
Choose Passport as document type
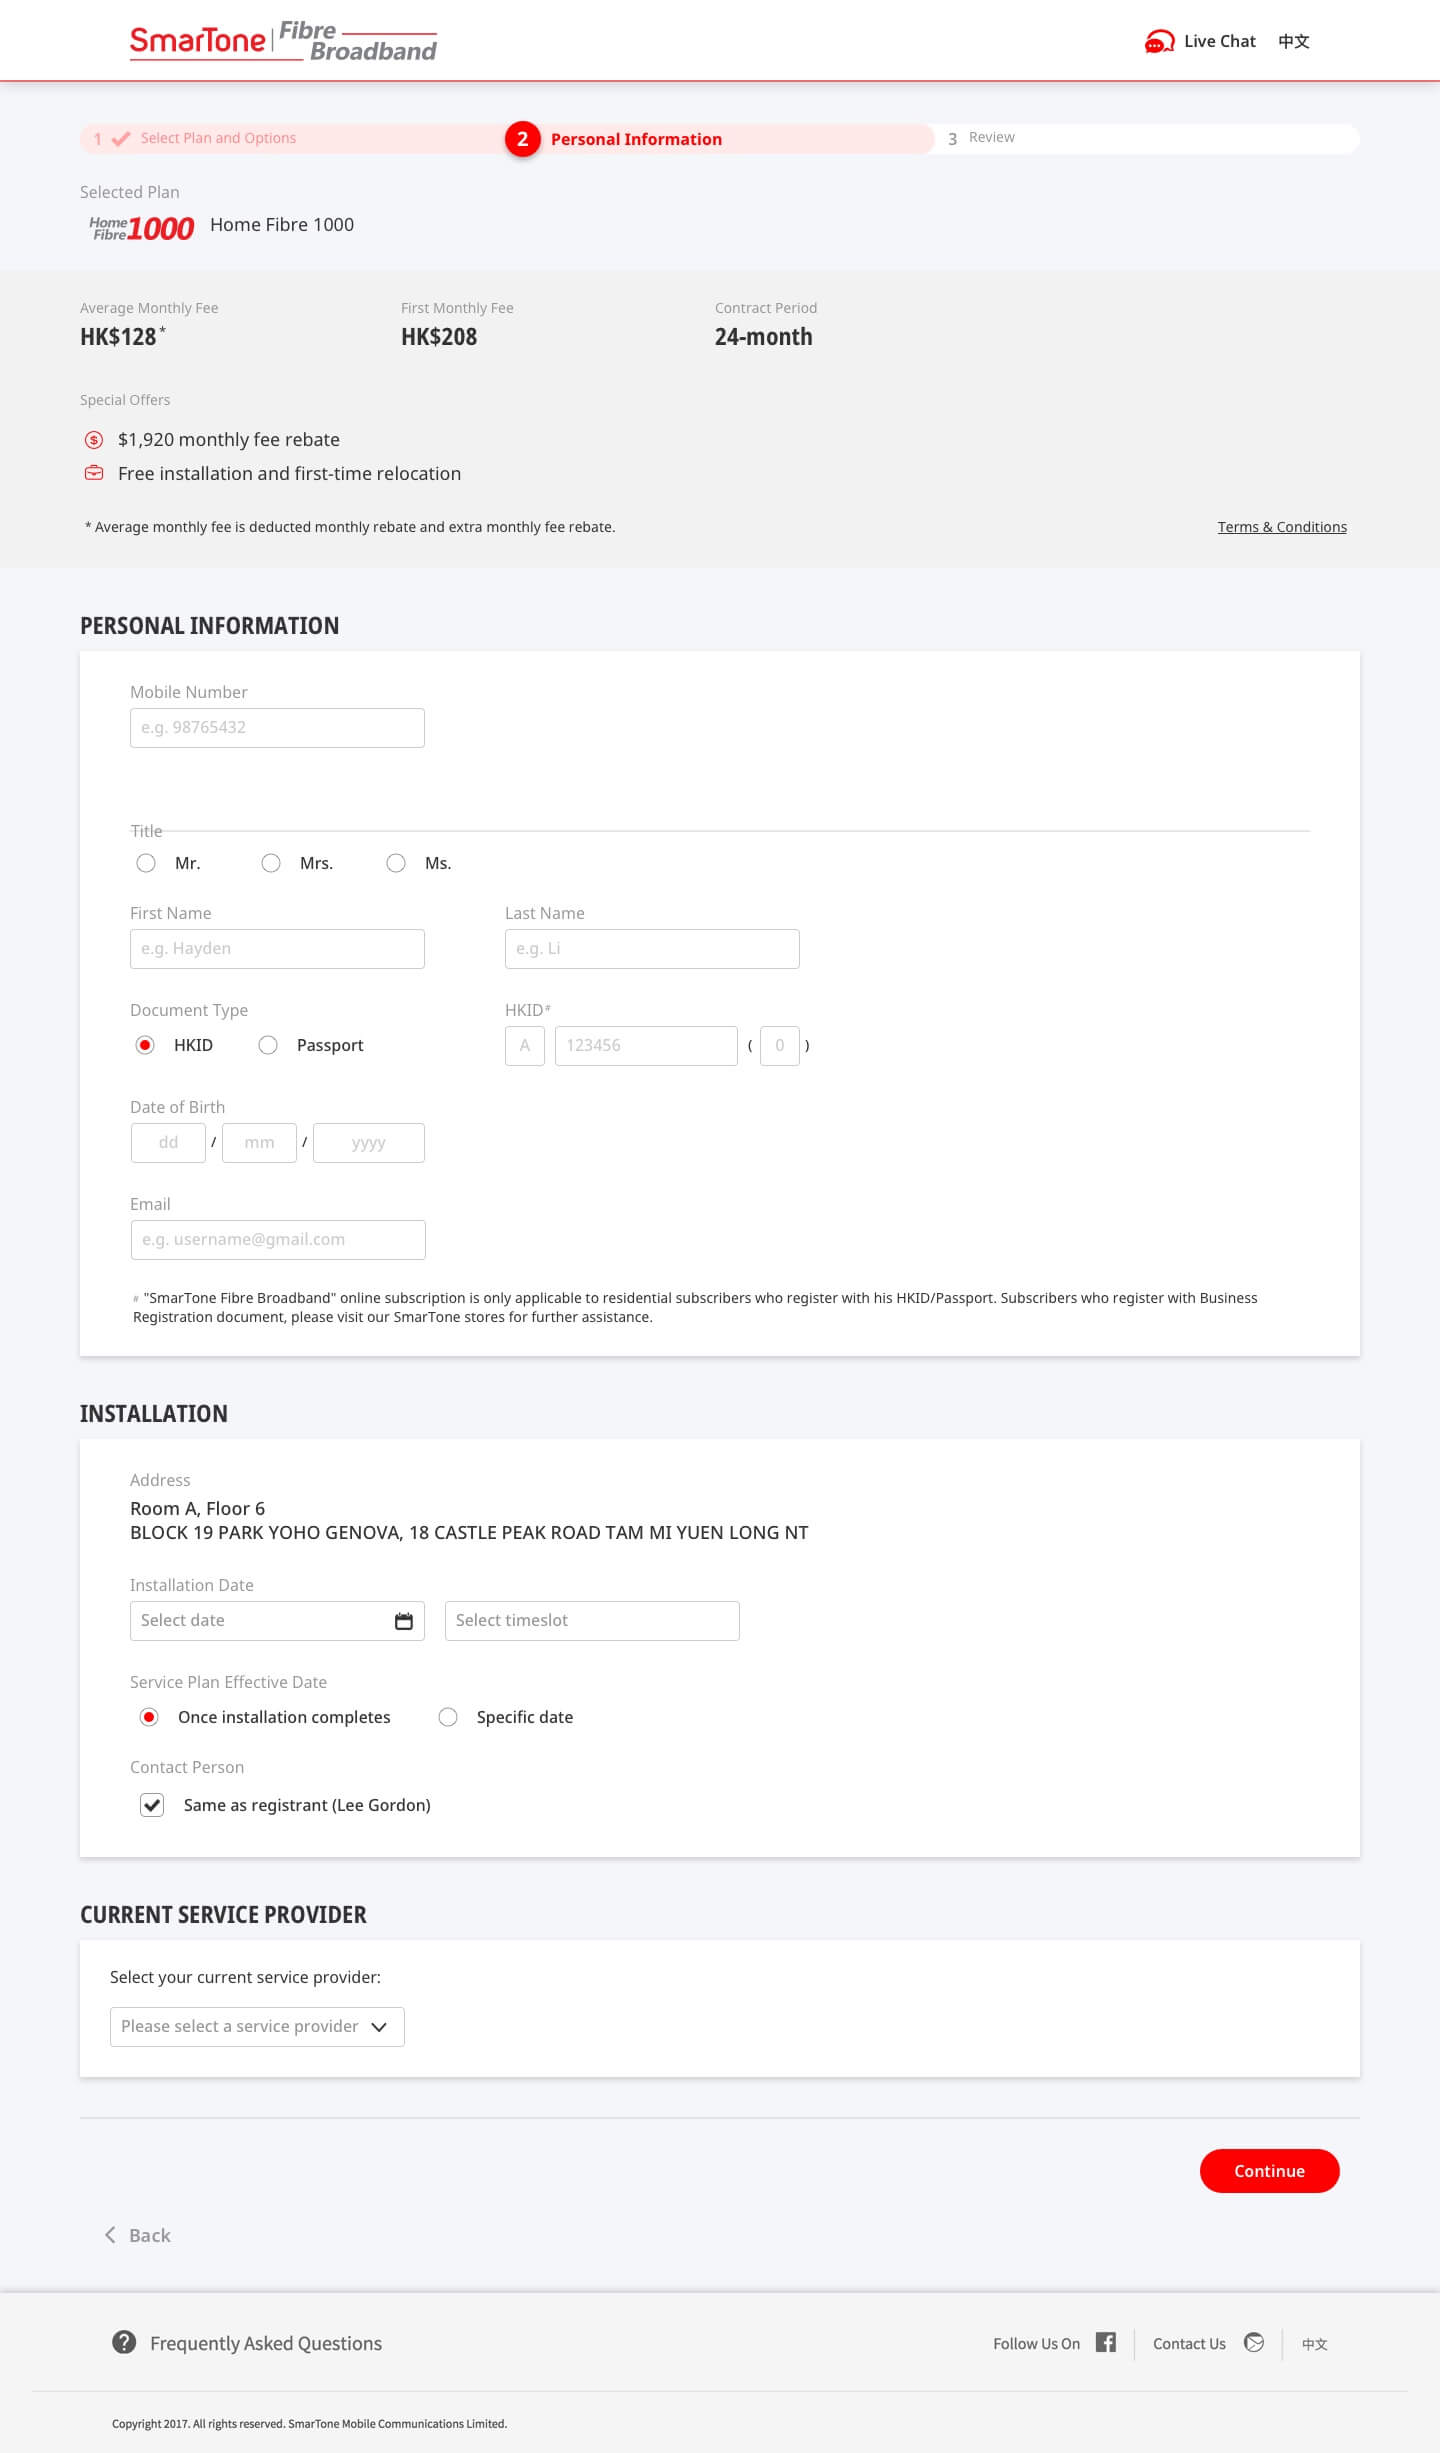tap(268, 1045)
